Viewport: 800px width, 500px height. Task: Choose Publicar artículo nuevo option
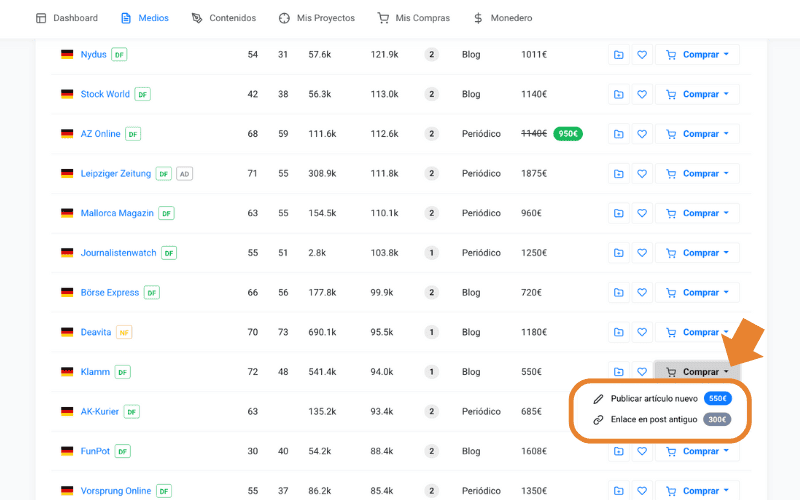coord(662,398)
